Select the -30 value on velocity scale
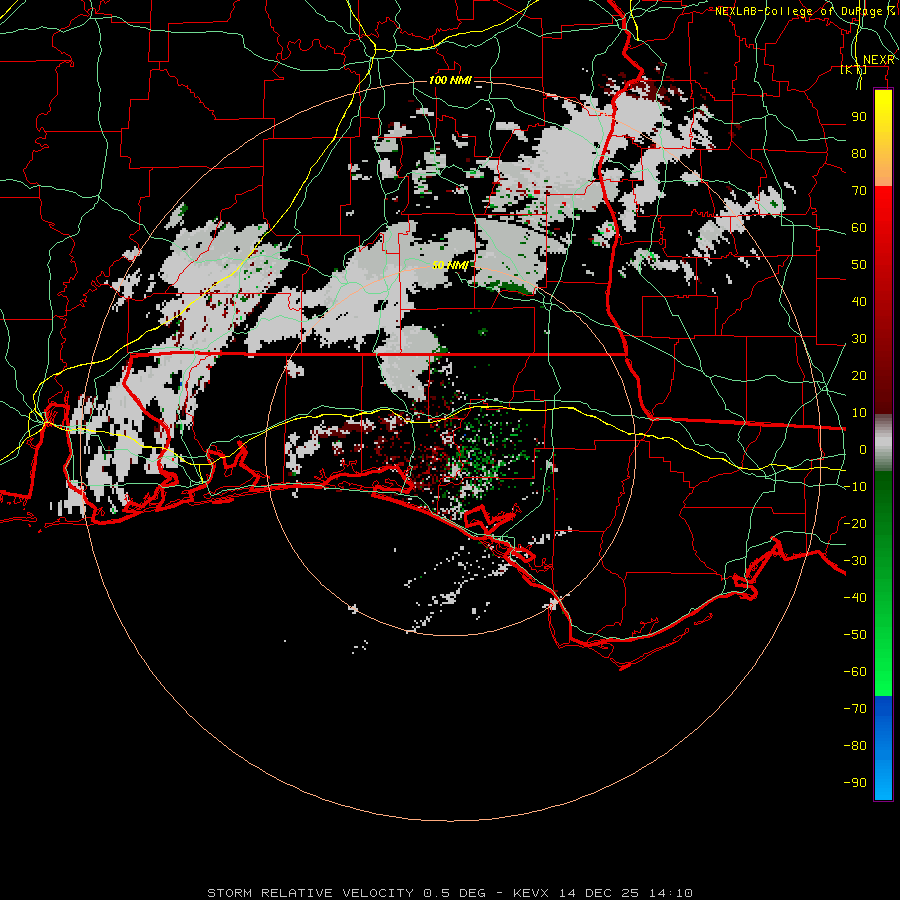The image size is (900, 900). [855, 560]
